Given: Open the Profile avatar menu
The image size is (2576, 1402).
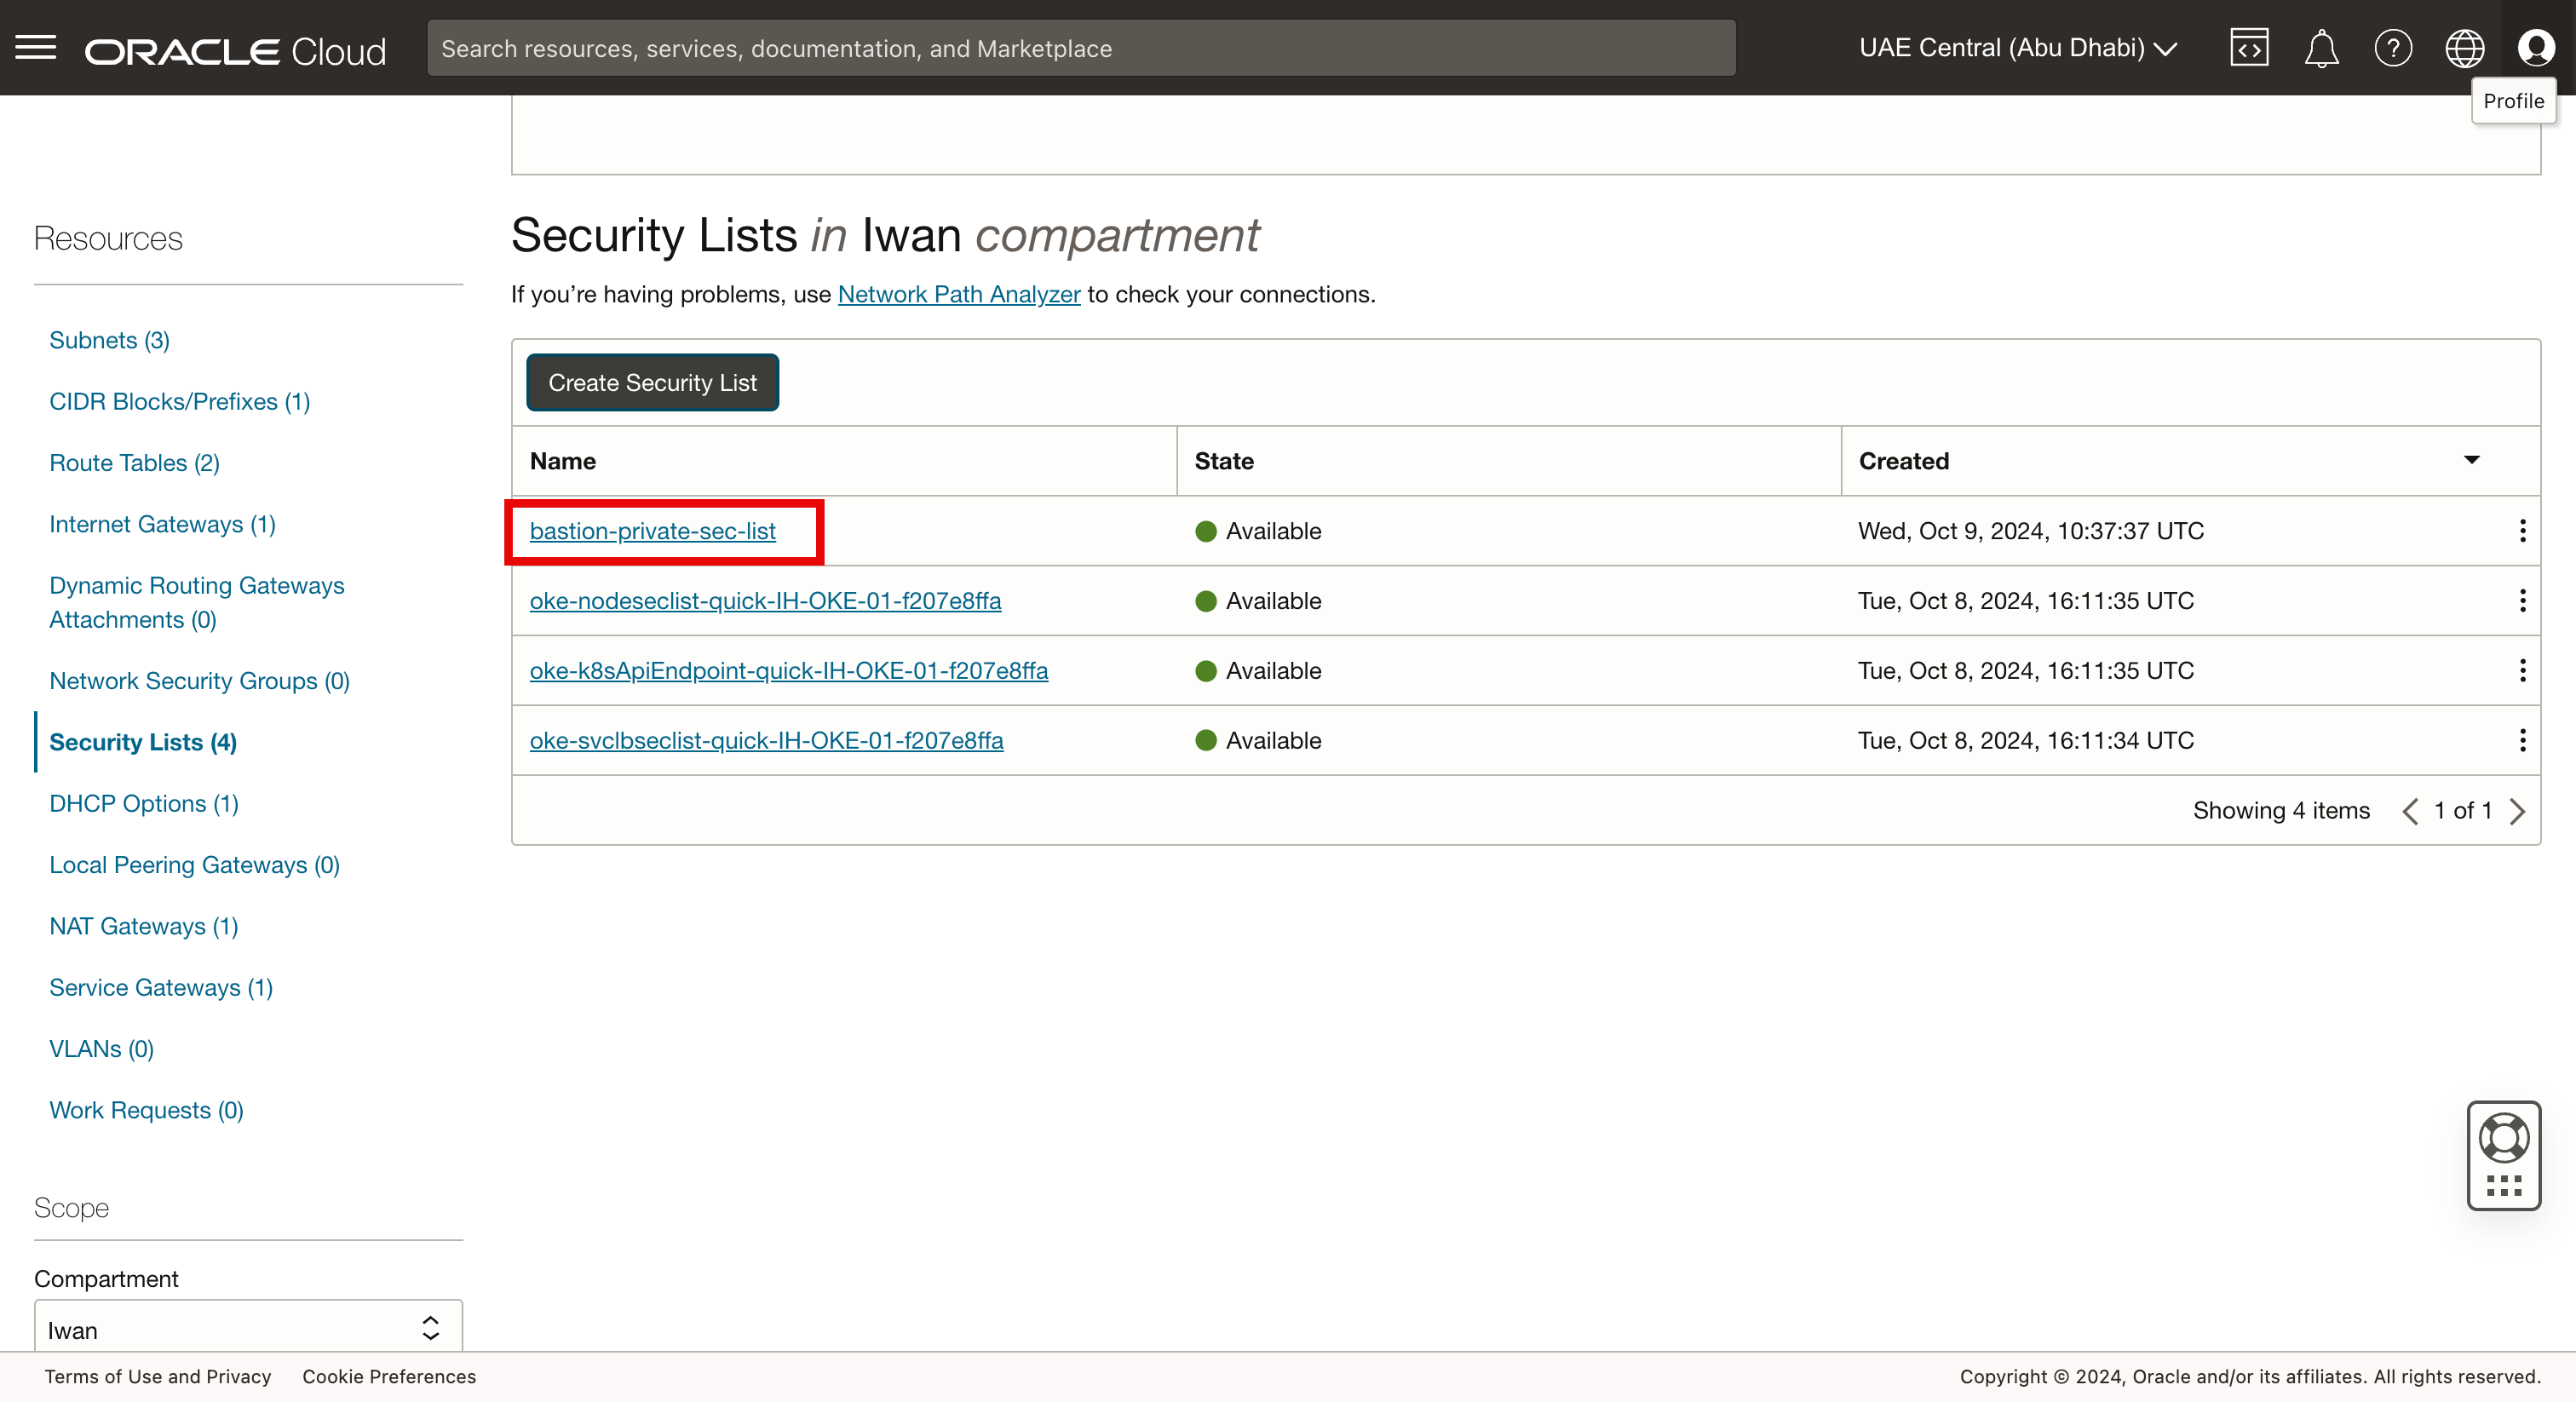Looking at the screenshot, I should (2536, 47).
